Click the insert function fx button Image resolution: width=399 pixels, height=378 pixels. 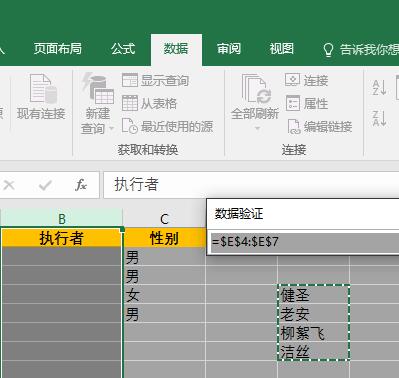point(81,185)
